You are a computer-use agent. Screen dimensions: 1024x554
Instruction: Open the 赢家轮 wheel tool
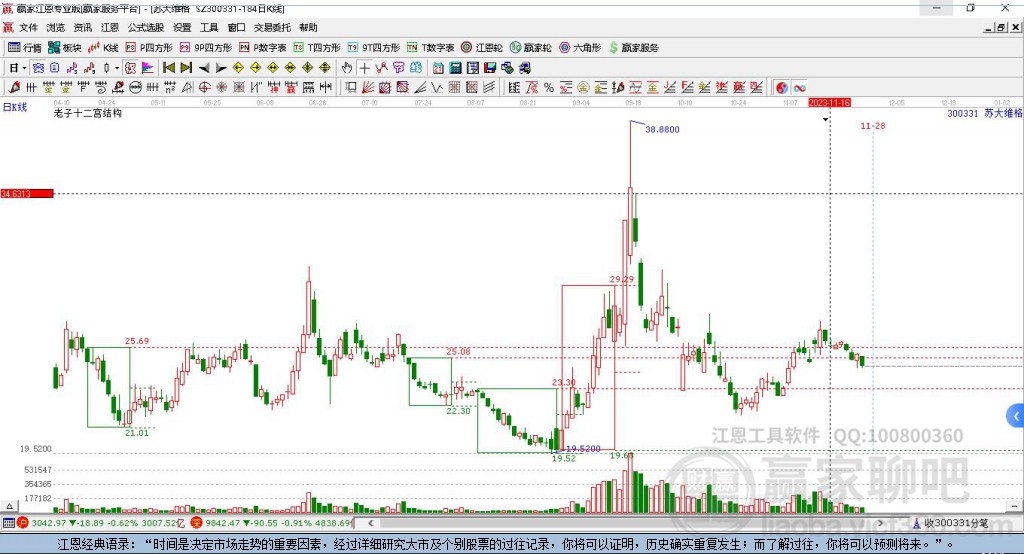(530, 48)
